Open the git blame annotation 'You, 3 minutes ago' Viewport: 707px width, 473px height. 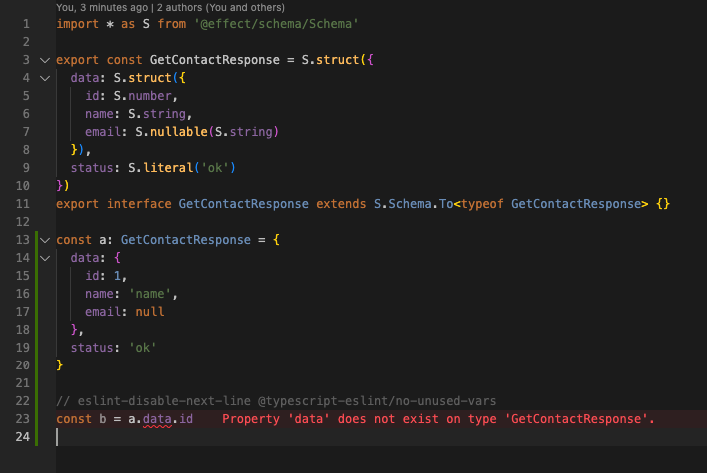point(101,7)
